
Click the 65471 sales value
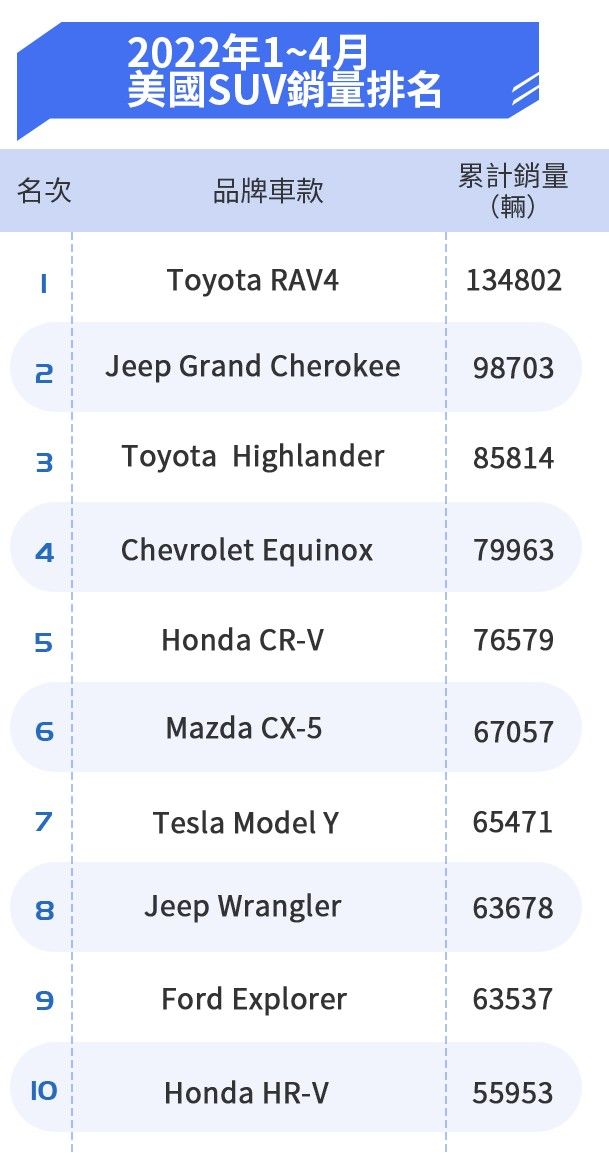pos(513,823)
